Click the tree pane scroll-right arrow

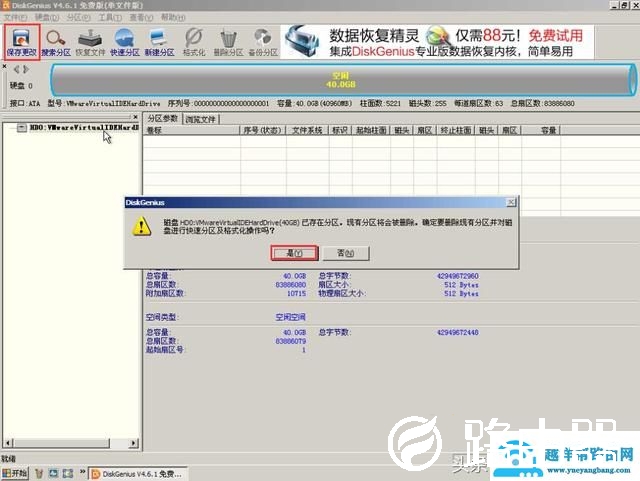(x=133, y=443)
